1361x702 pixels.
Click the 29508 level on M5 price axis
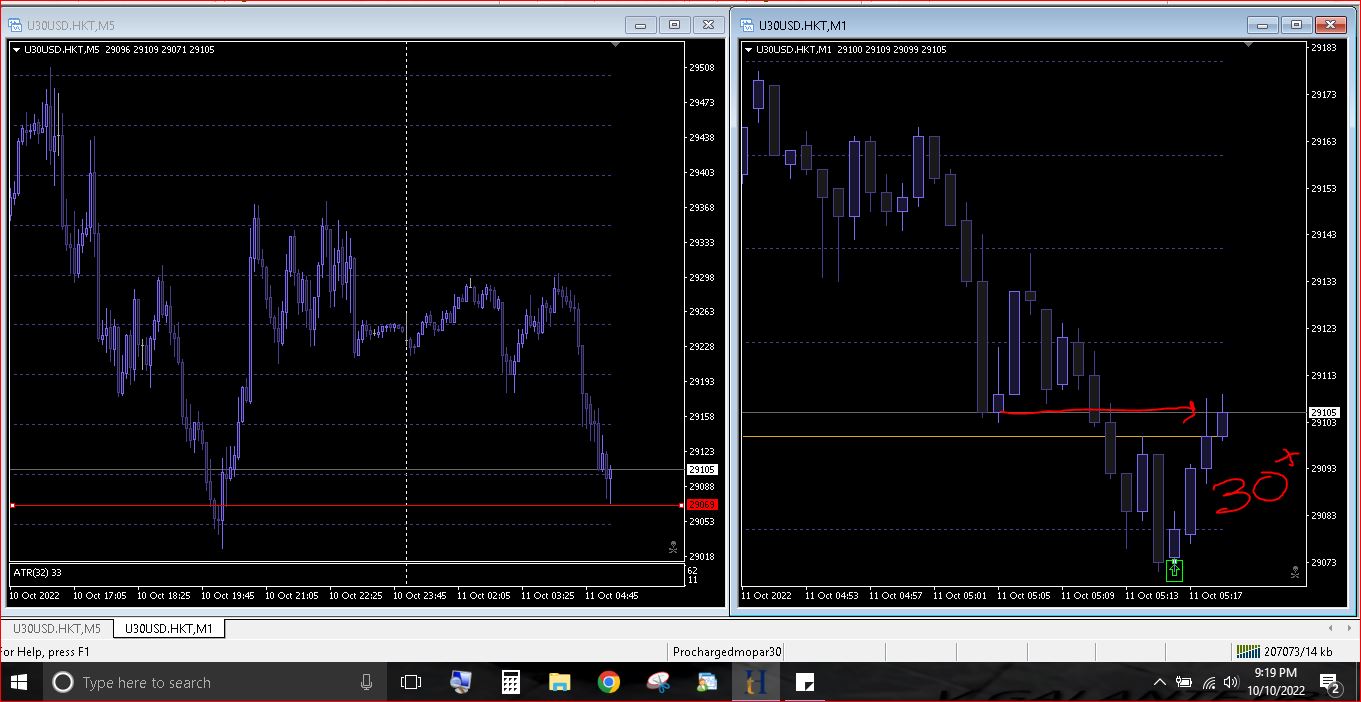701,68
